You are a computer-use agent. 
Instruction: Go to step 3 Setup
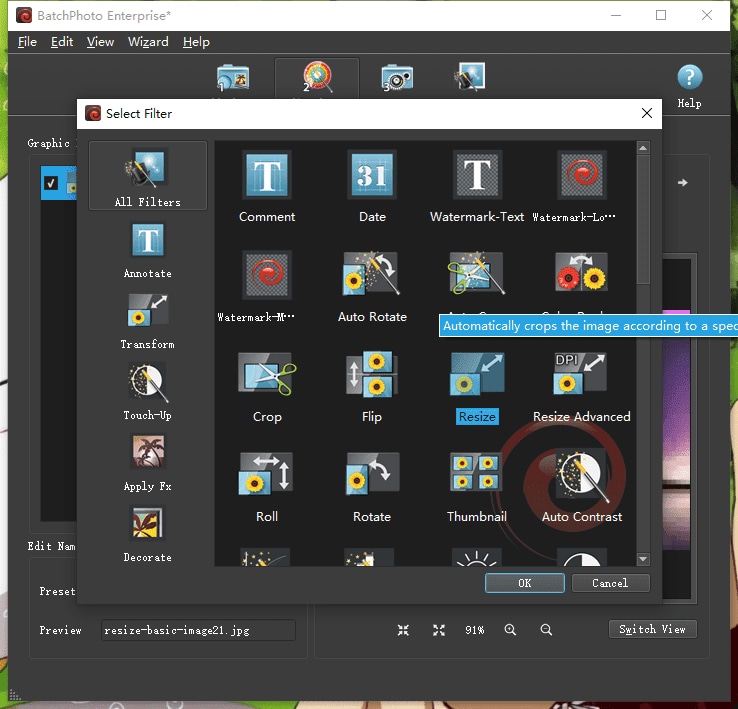coord(397,78)
